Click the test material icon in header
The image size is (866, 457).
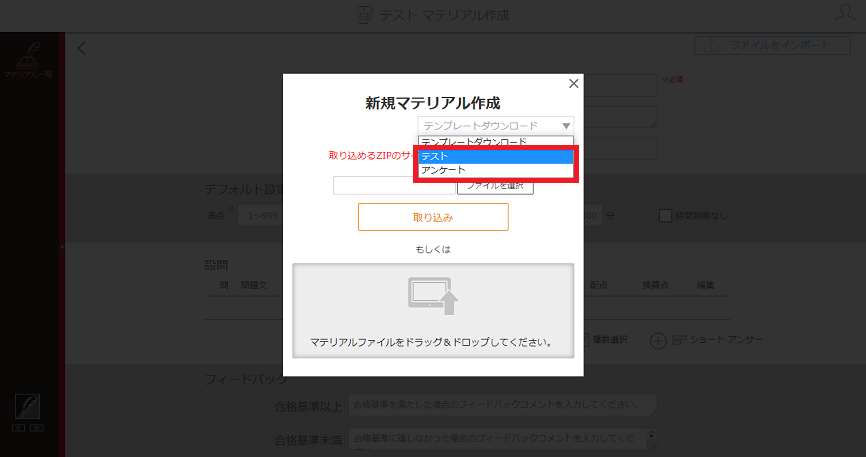click(365, 15)
